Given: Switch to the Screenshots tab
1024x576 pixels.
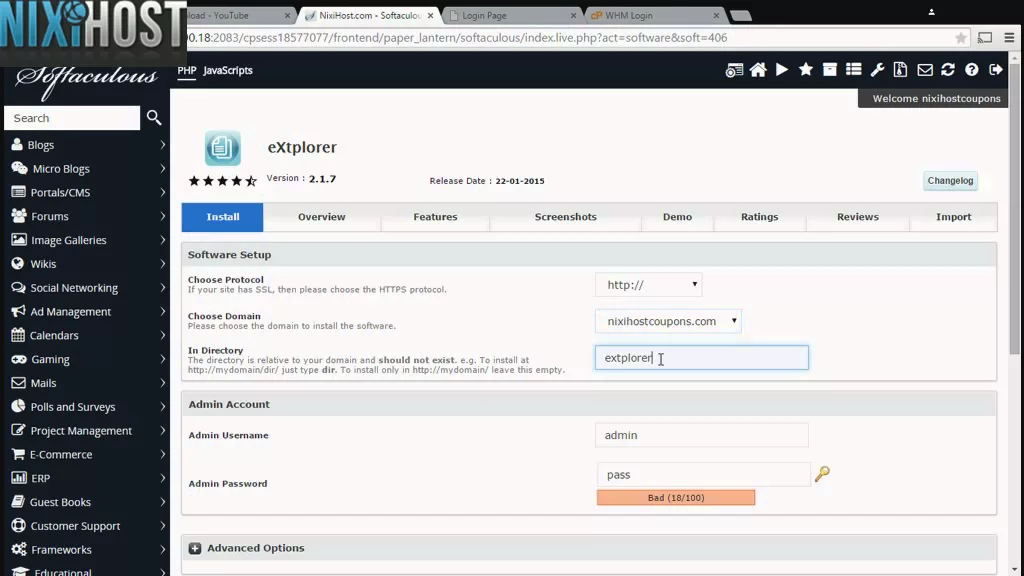Looking at the screenshot, I should (566, 217).
